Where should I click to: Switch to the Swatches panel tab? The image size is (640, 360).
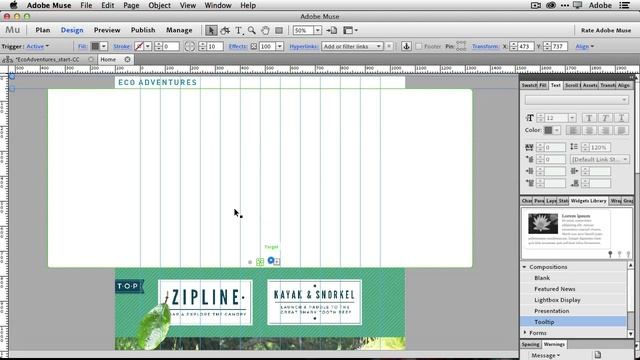click(x=529, y=85)
